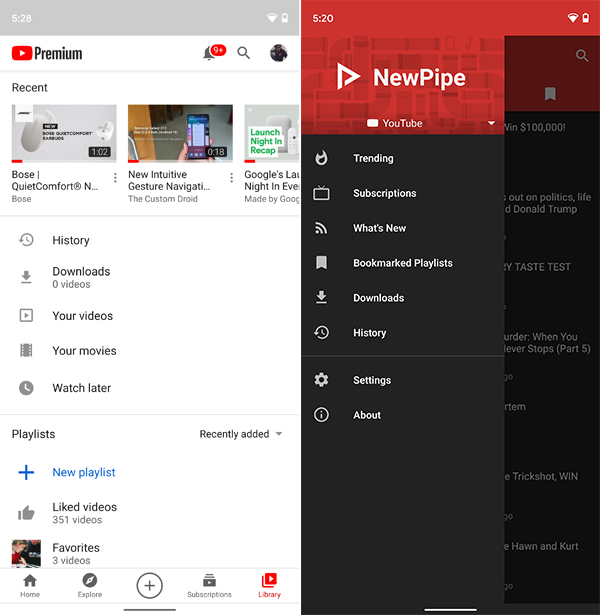Tap the Trending flame icon in NewPipe

321,158
